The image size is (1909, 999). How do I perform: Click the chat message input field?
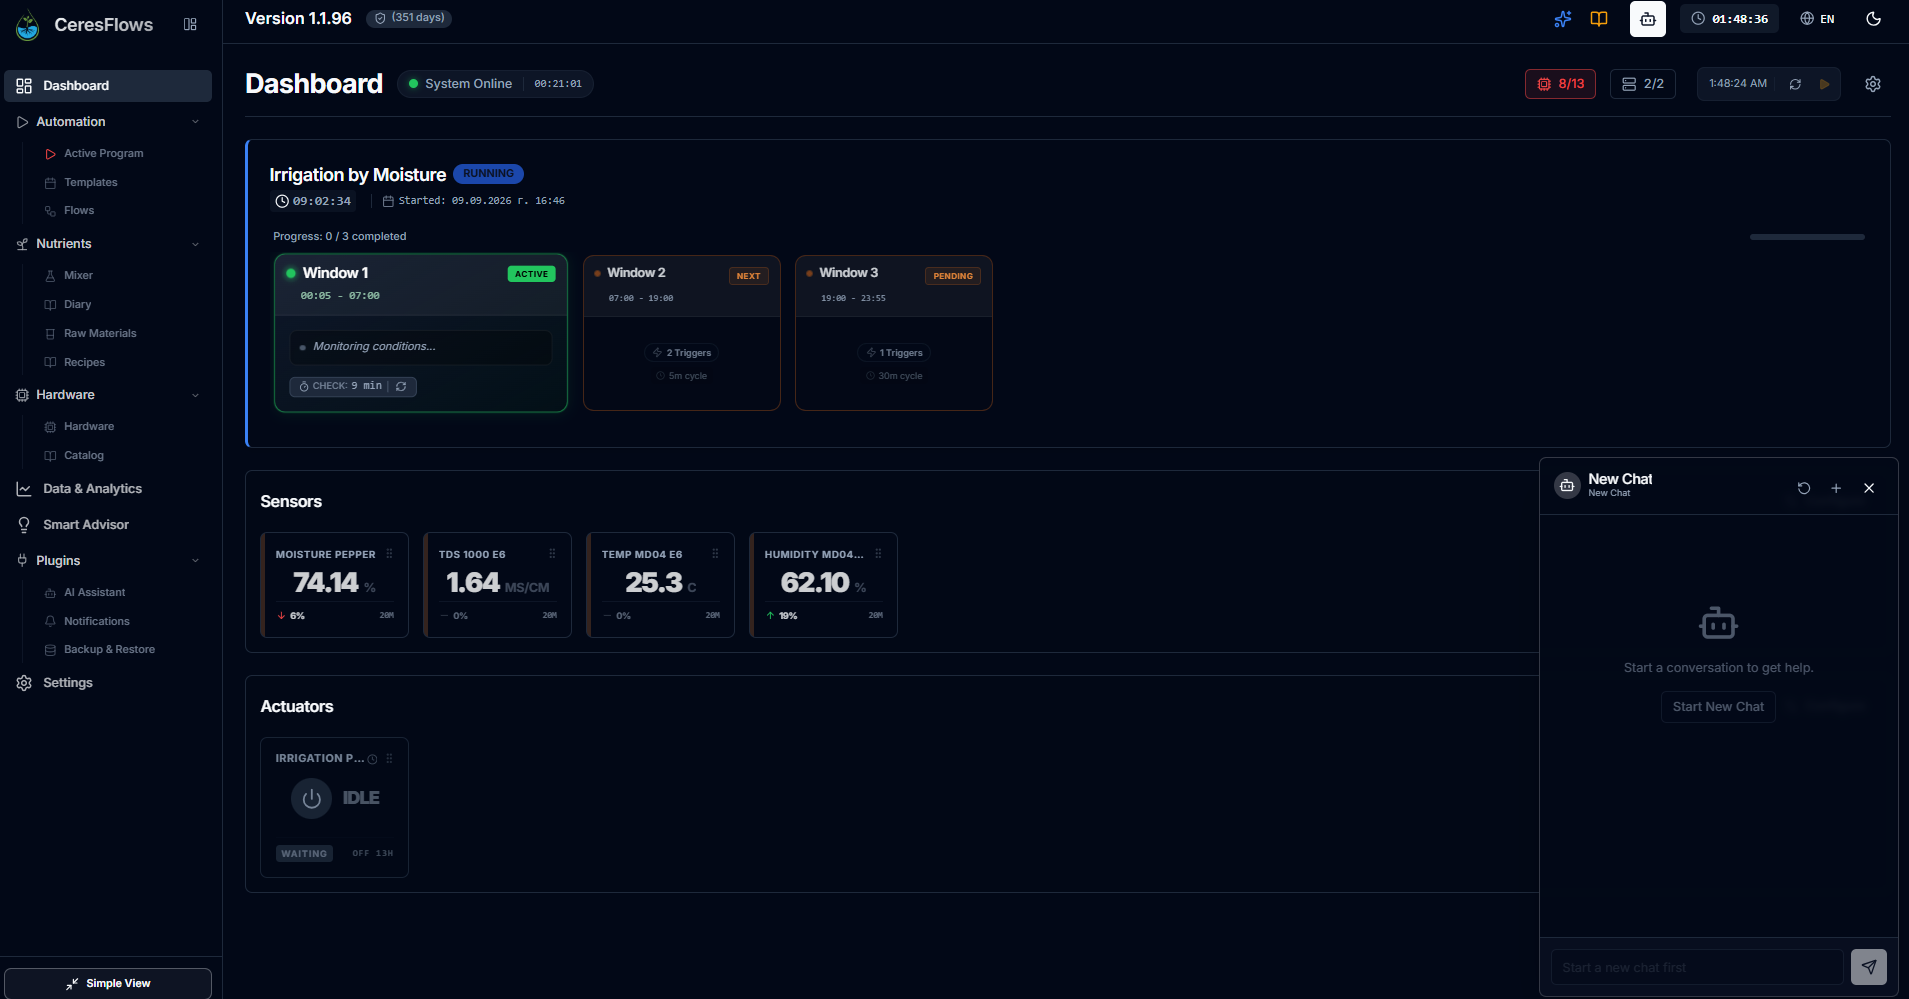[x=1697, y=968]
